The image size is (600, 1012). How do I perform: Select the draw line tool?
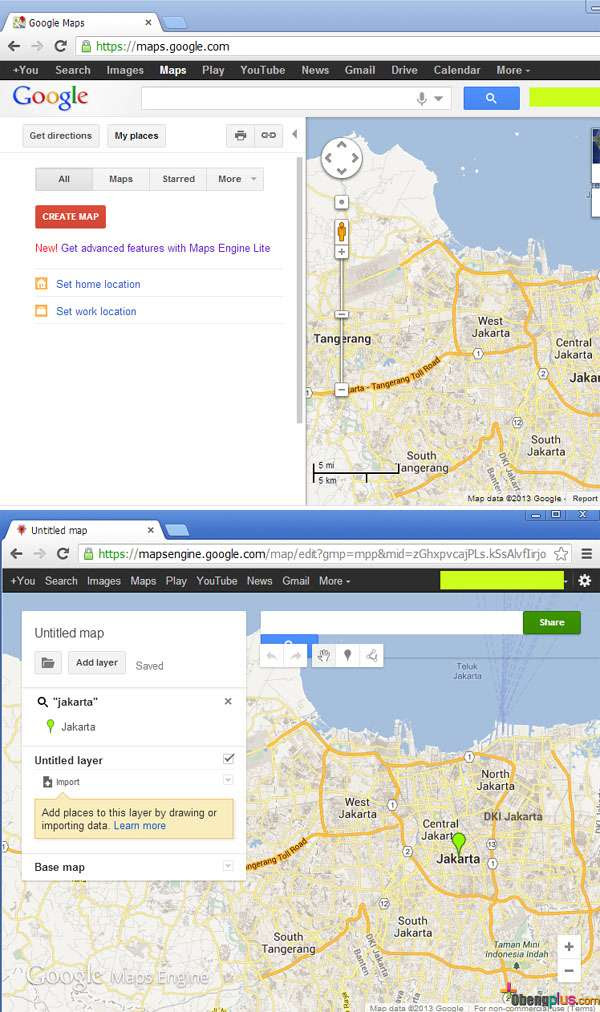pyautogui.click(x=371, y=656)
